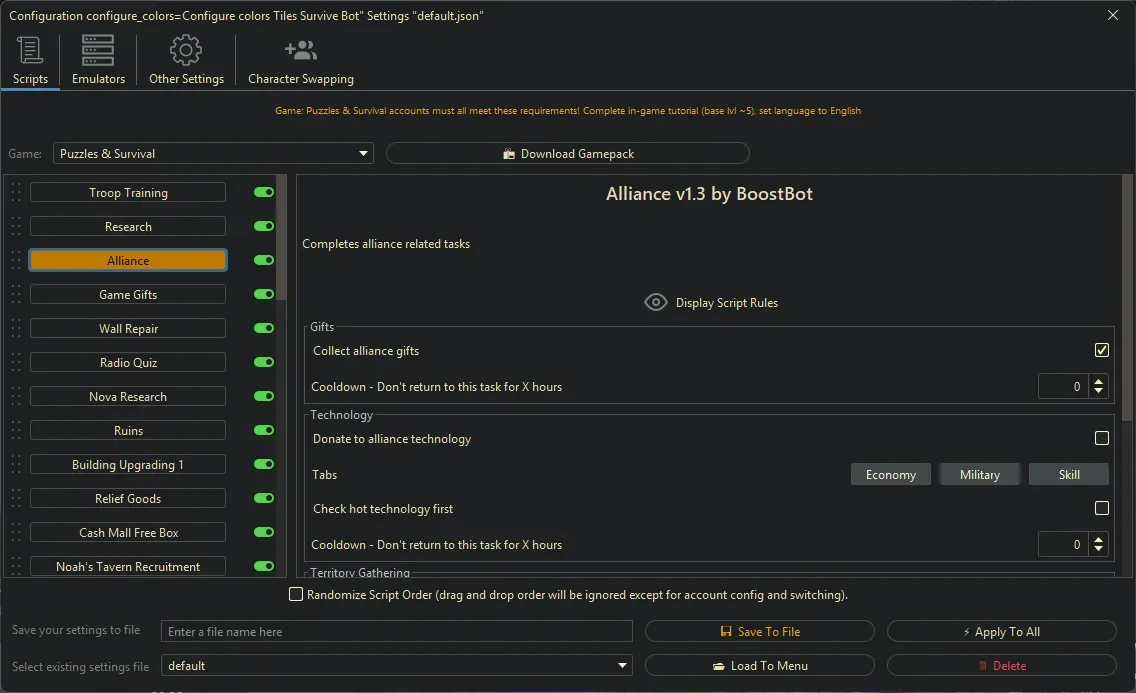Open the Scripts tab icon
Screen dimensions: 1136x693
pos(30,50)
